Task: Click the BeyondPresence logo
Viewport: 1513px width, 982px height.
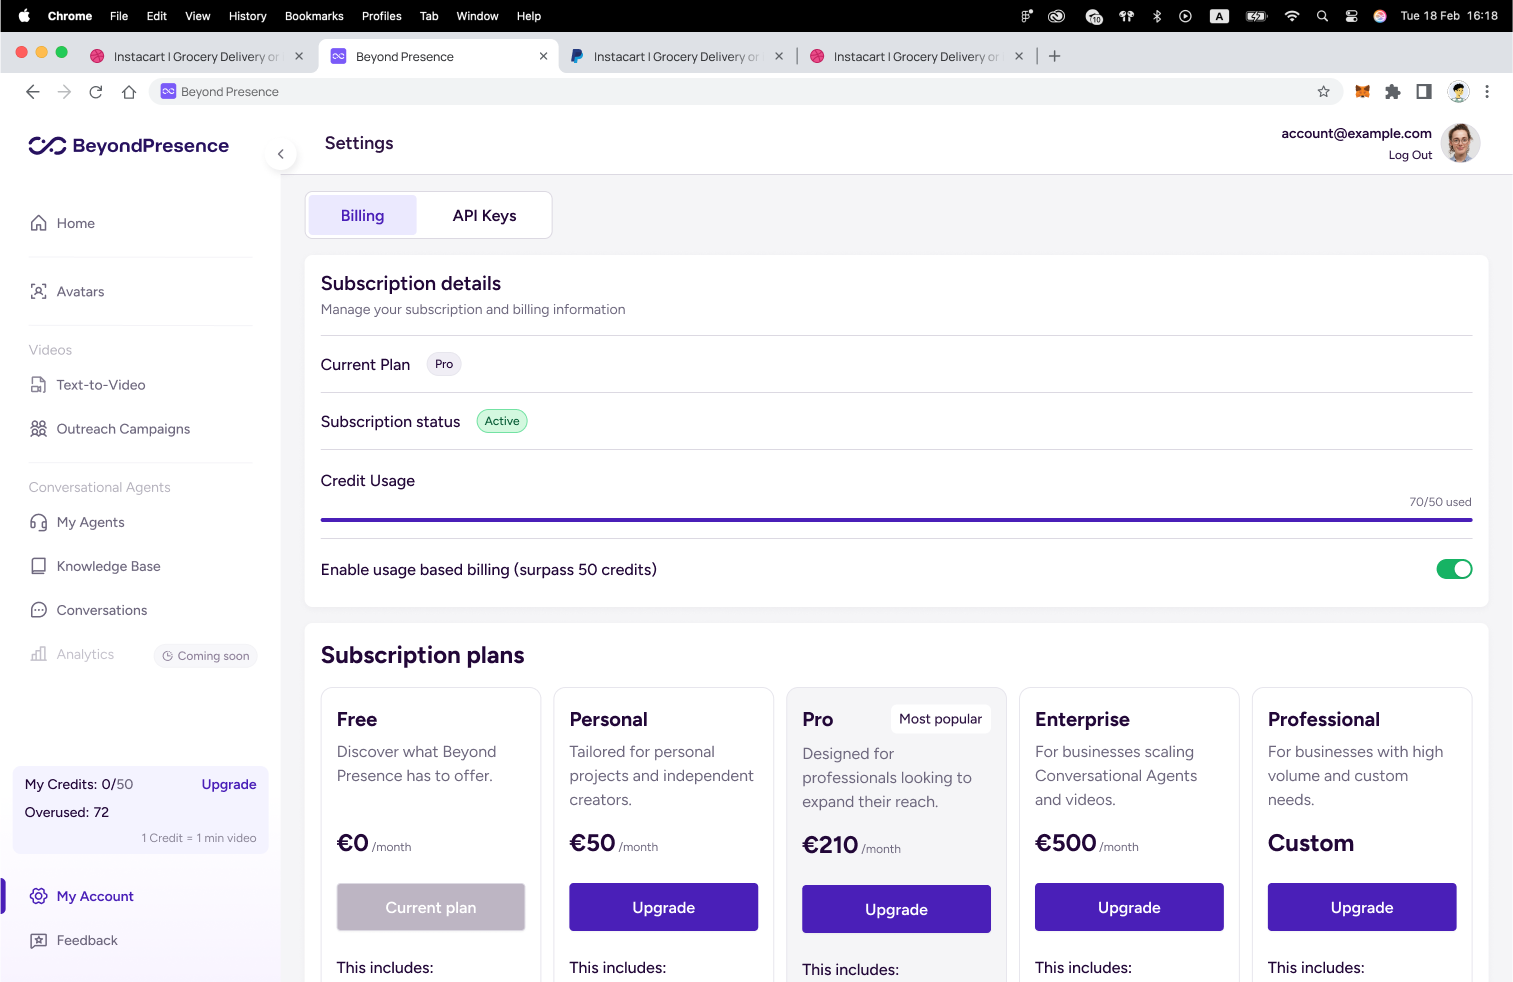Action: point(129,146)
